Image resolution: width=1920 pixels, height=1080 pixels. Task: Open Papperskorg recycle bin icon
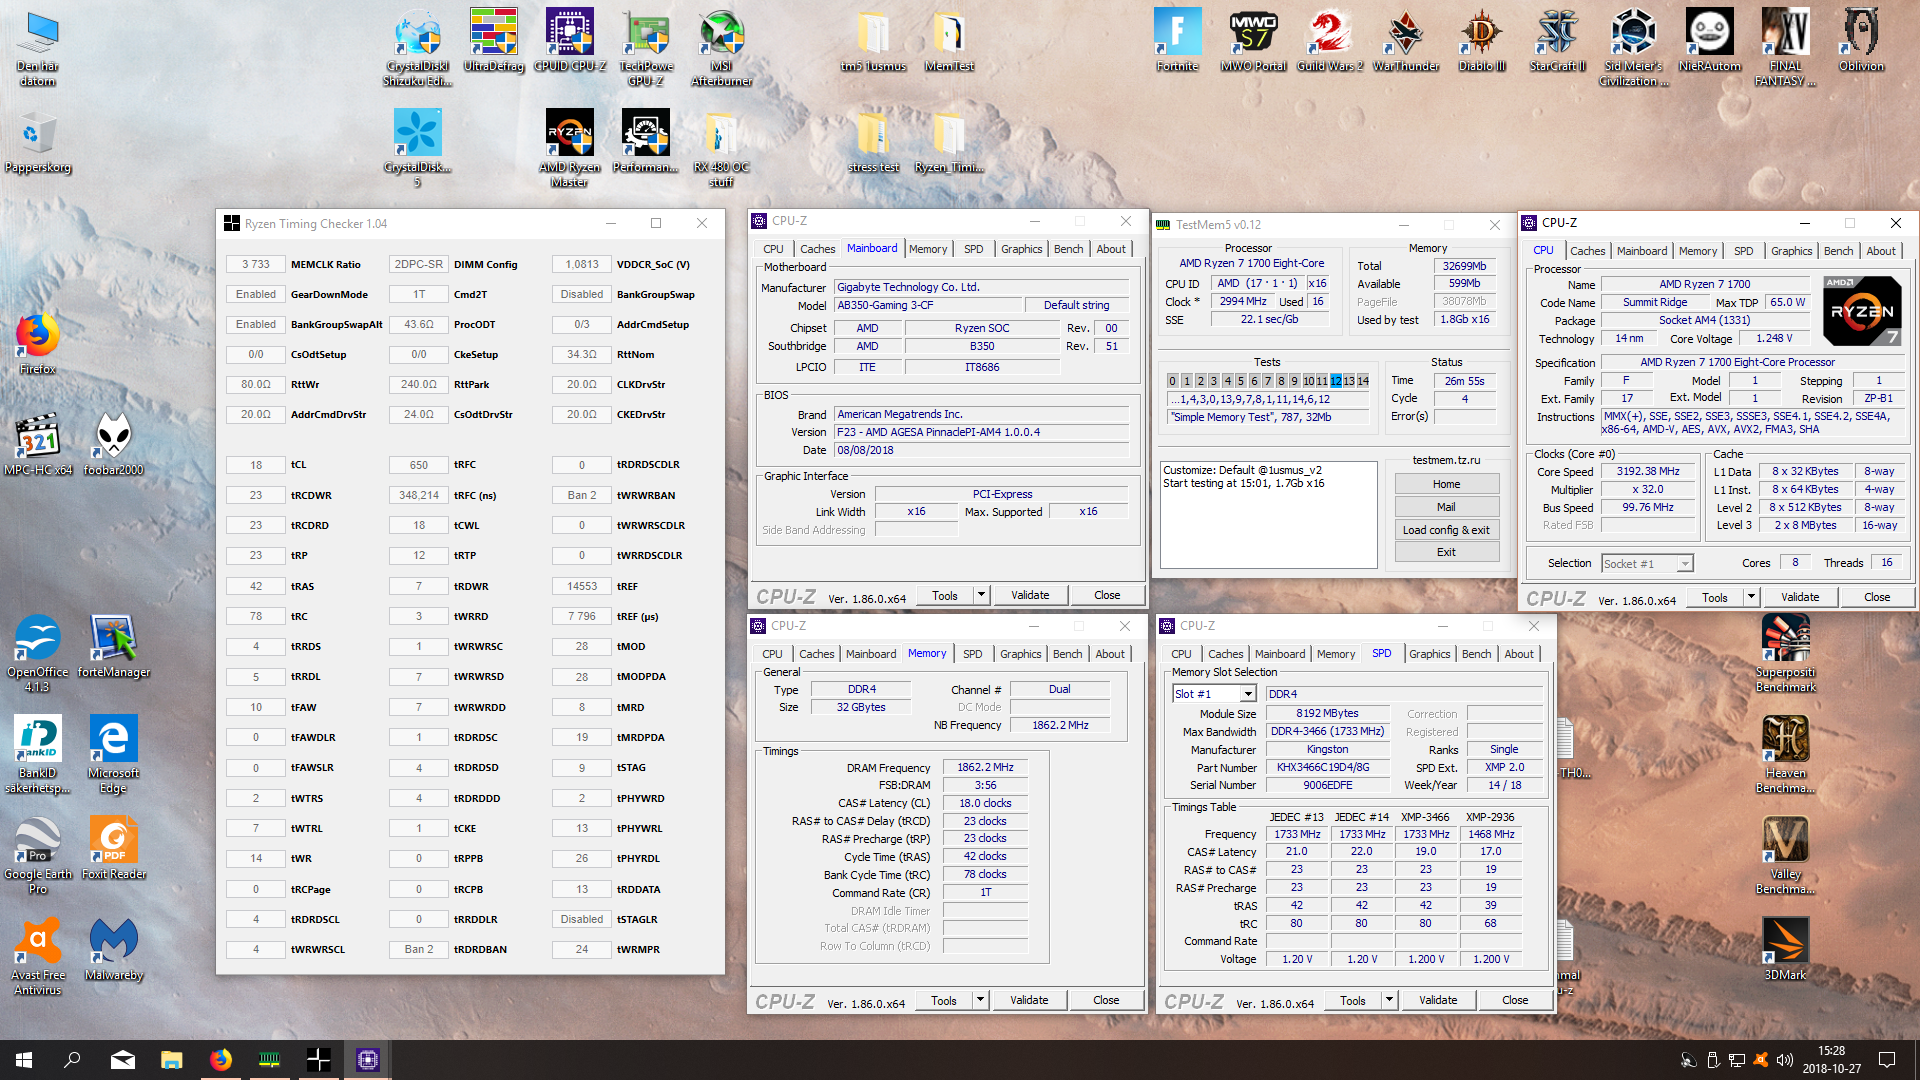[38, 142]
